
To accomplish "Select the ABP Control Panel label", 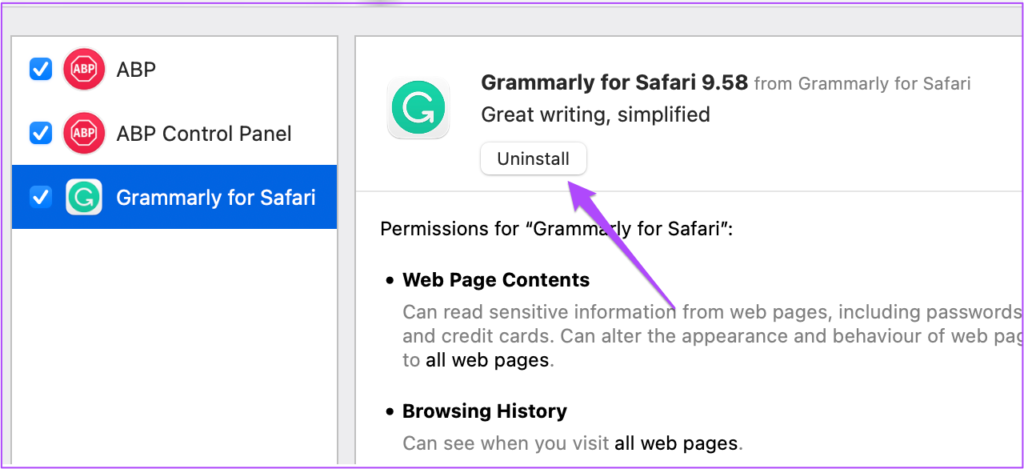I will 204,133.
